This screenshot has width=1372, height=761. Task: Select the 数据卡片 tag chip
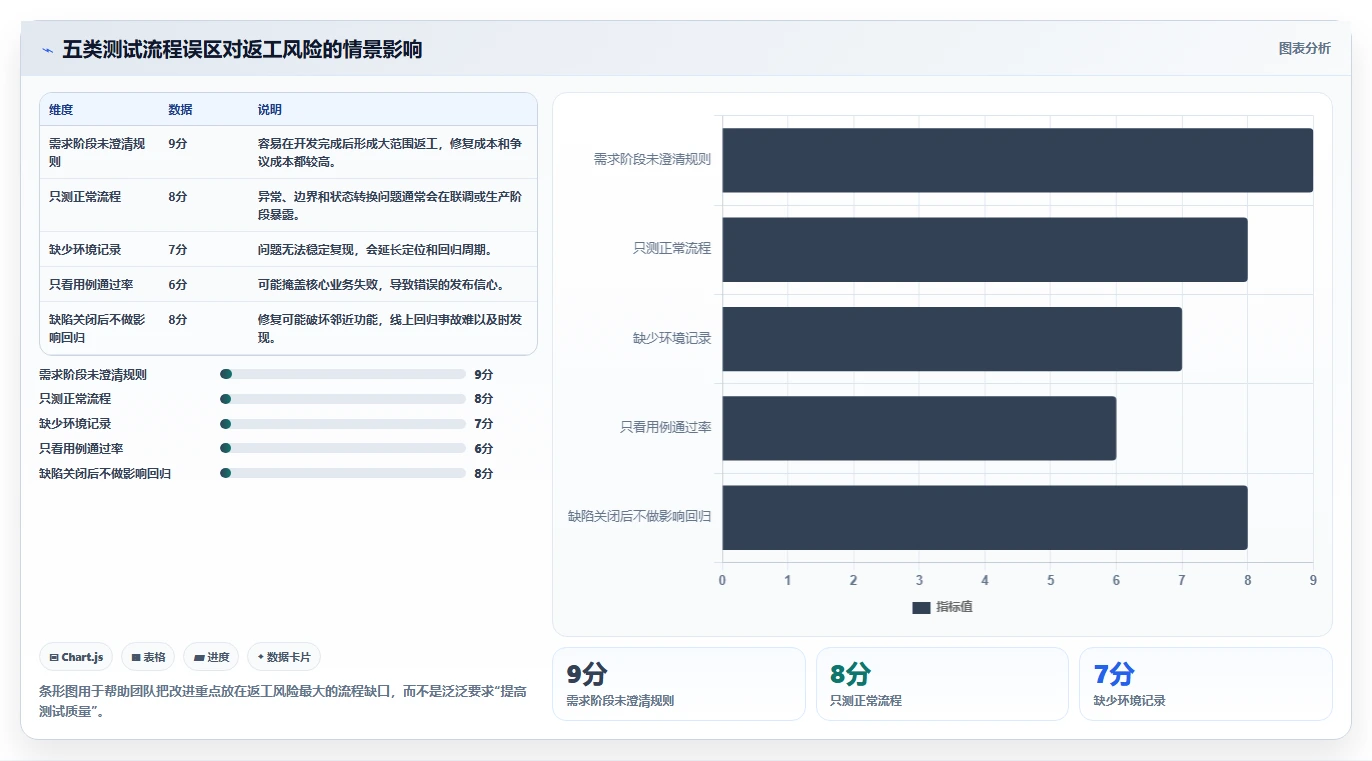tap(284, 657)
